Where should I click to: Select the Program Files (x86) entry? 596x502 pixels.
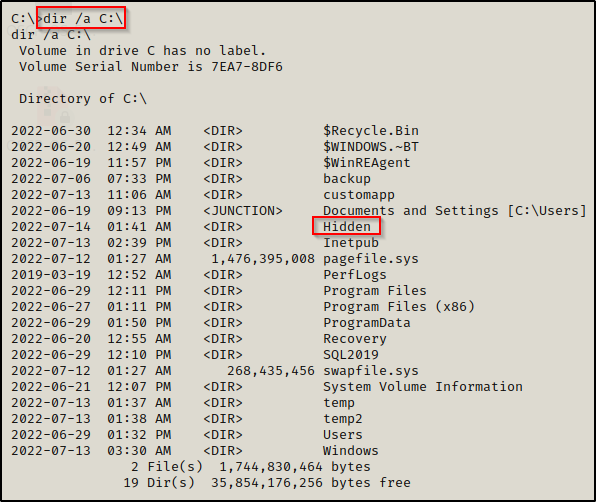click(399, 306)
